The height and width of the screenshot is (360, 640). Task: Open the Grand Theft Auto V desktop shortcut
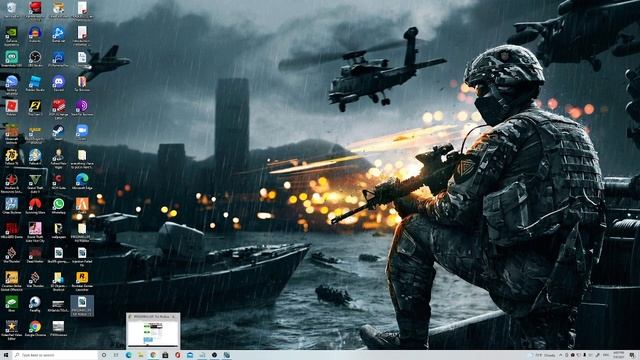pos(35,182)
